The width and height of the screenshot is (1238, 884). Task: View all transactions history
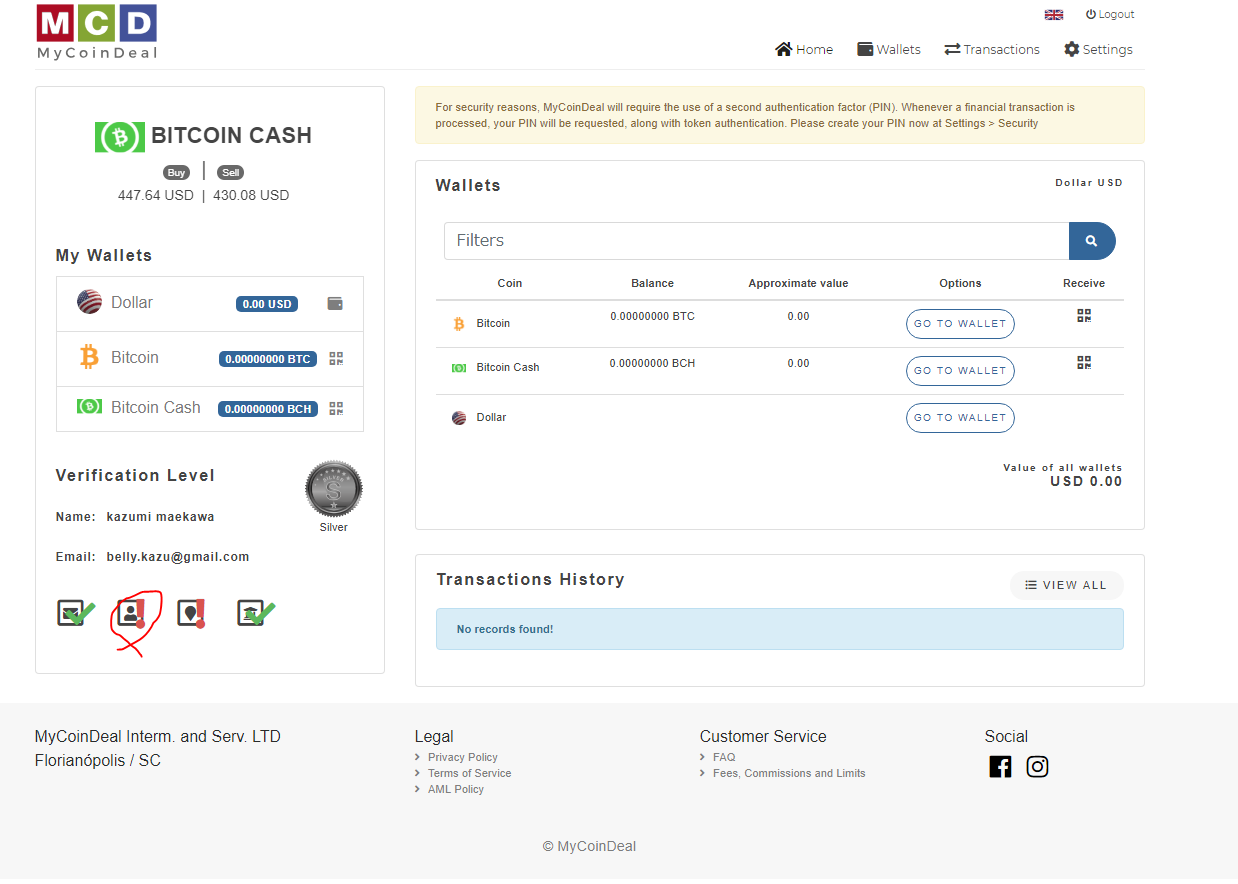(1066, 585)
